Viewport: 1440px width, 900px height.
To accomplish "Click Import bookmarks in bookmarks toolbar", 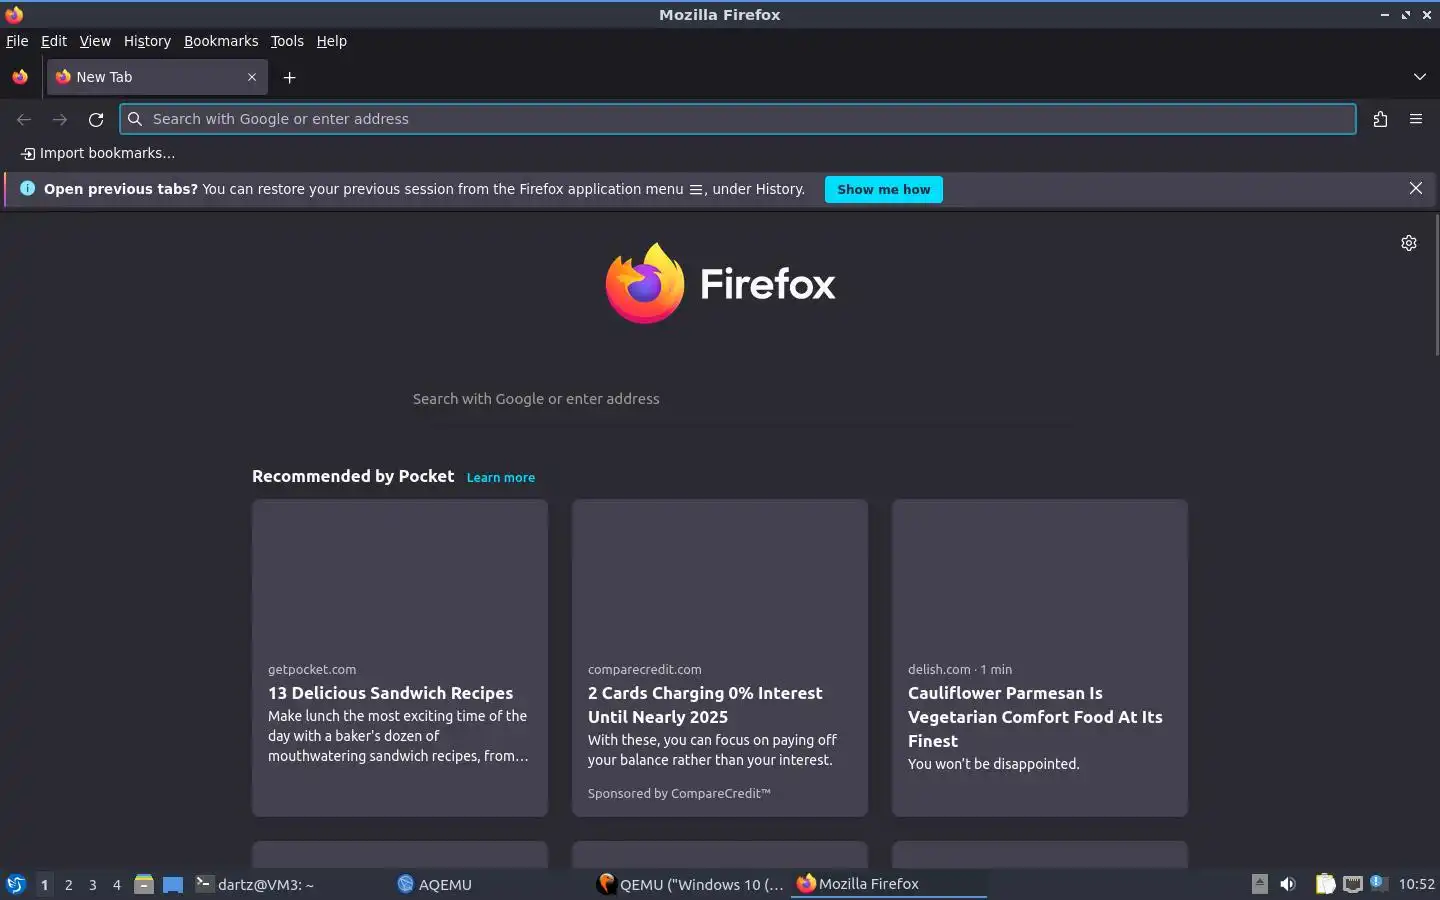I will pyautogui.click(x=98, y=153).
